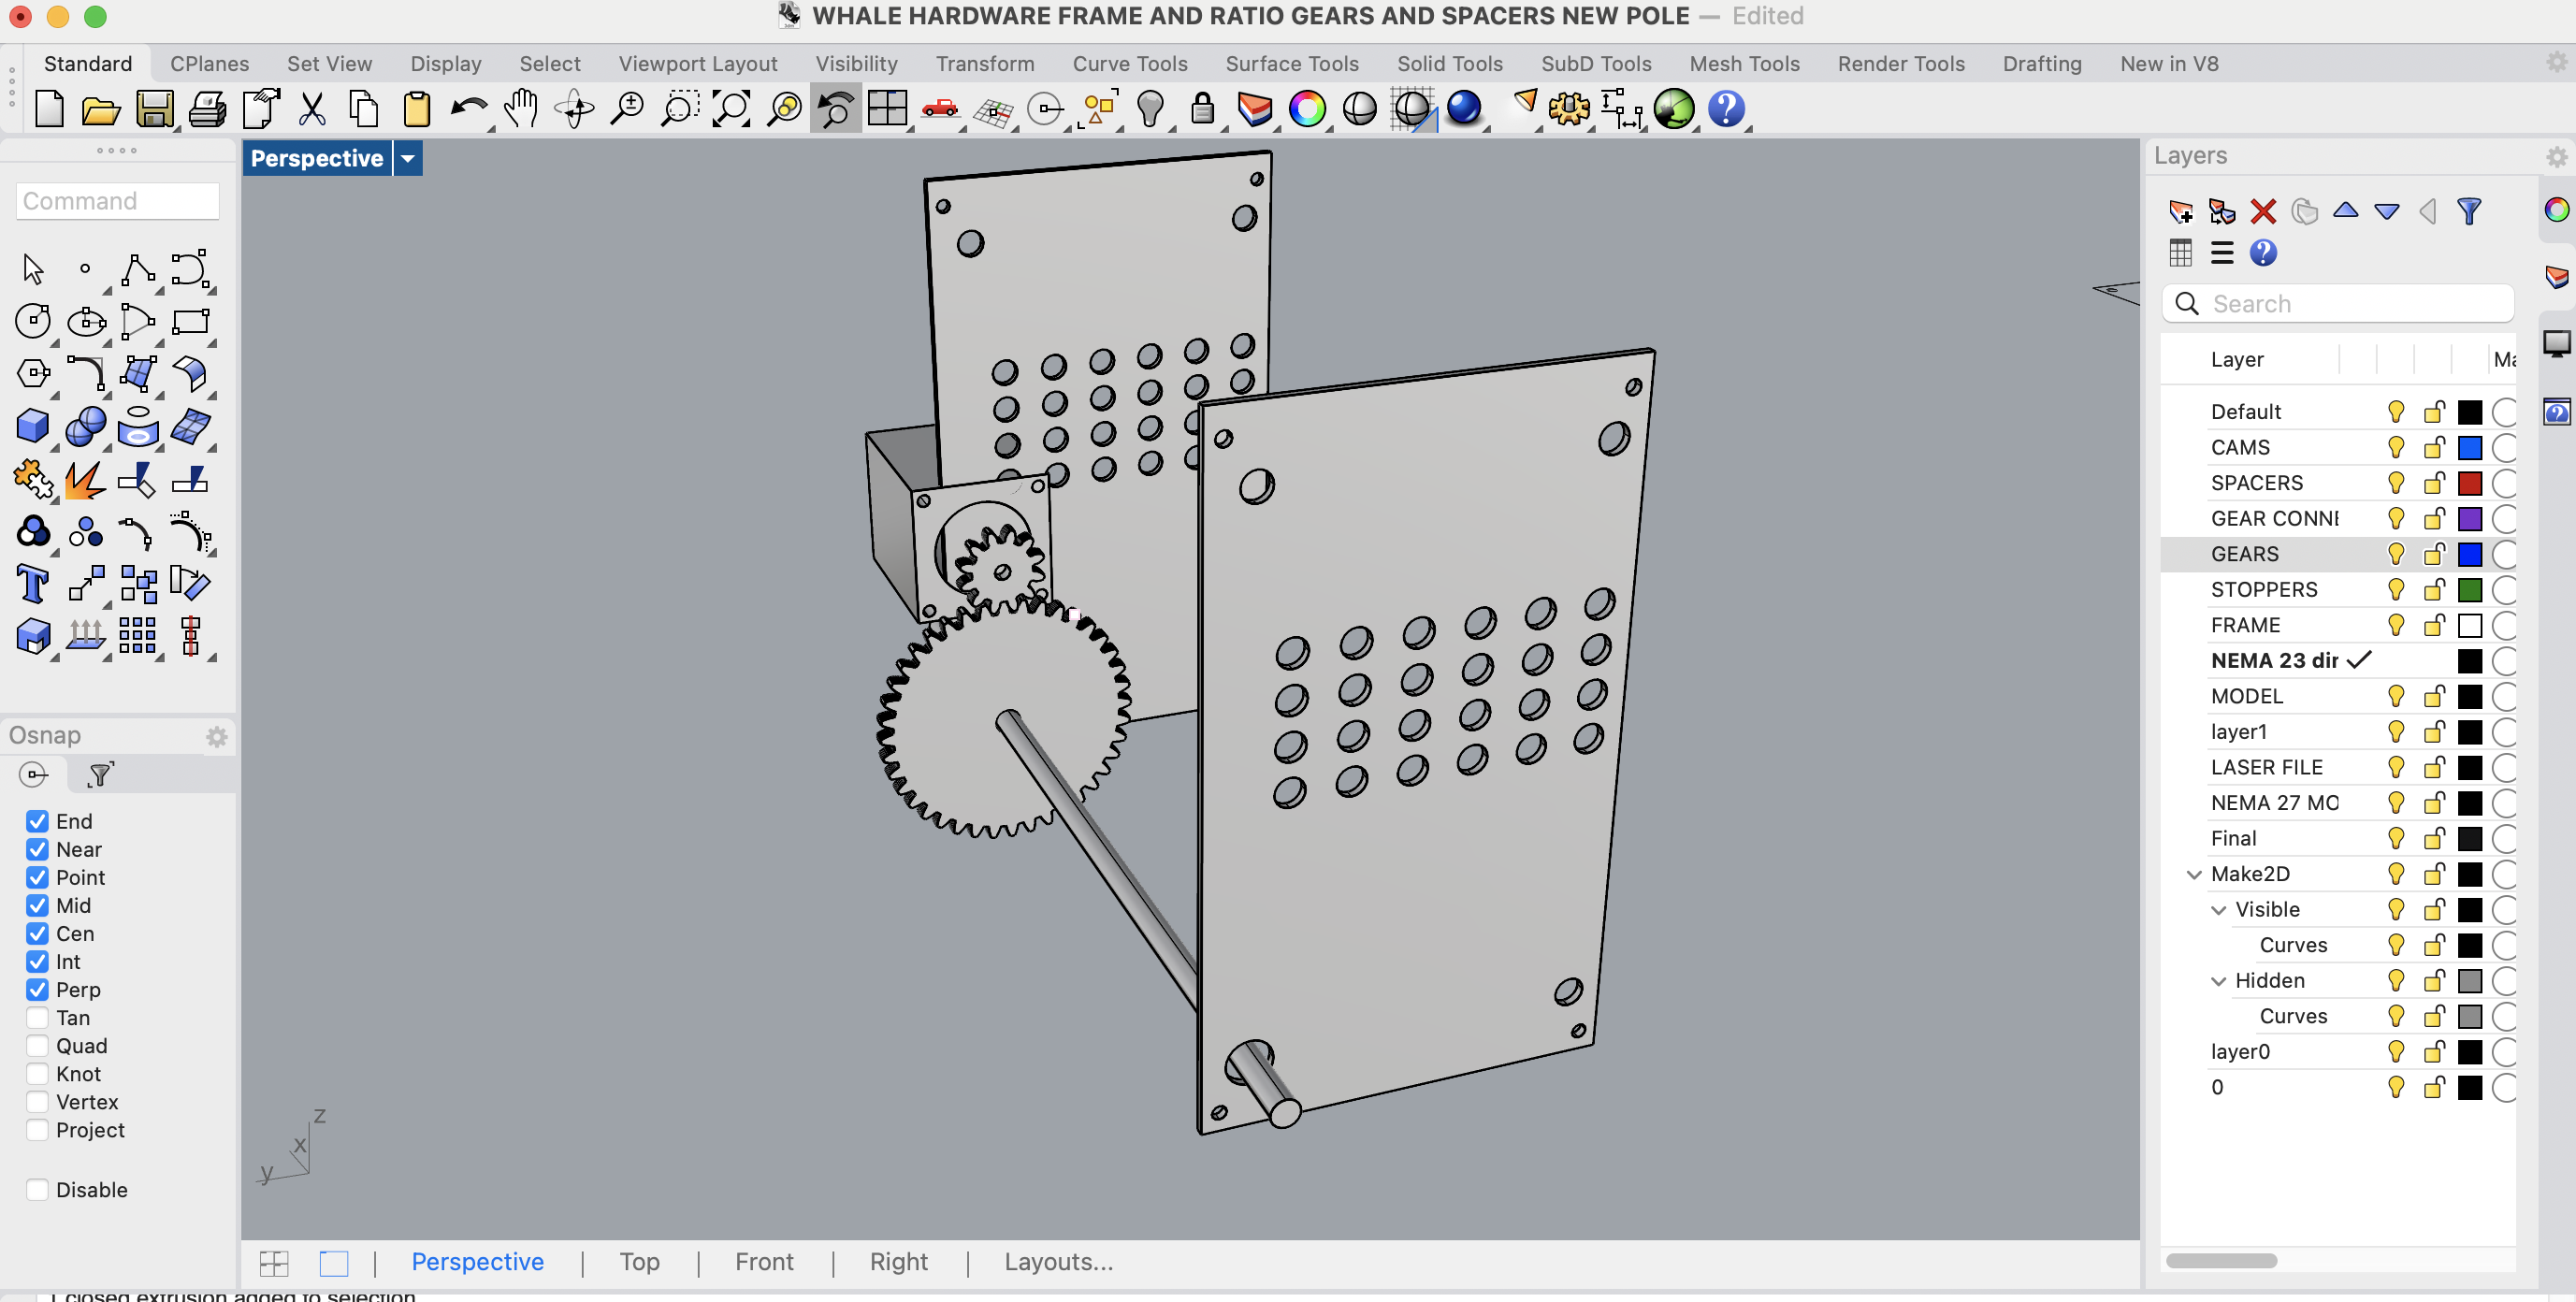Click the Shaded viewport sphere icon
Image resolution: width=2576 pixels, height=1302 pixels.
(x=1359, y=109)
